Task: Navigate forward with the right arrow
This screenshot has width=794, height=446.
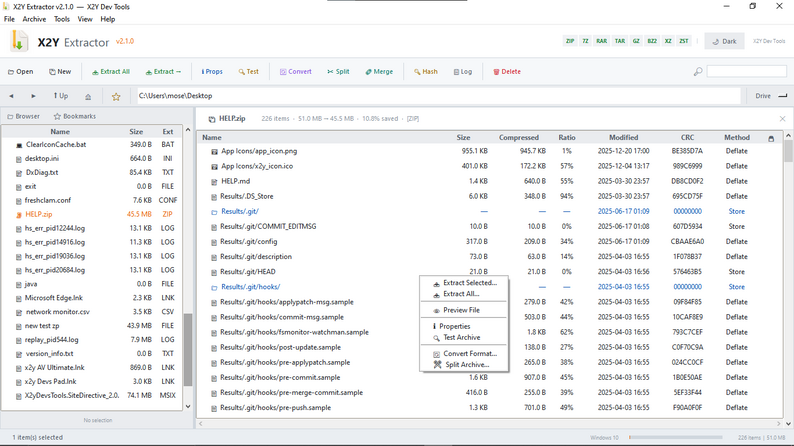Action: click(x=33, y=96)
